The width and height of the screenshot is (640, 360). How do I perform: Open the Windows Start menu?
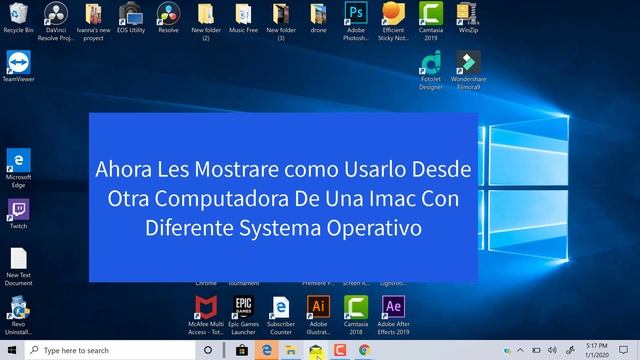point(12,350)
